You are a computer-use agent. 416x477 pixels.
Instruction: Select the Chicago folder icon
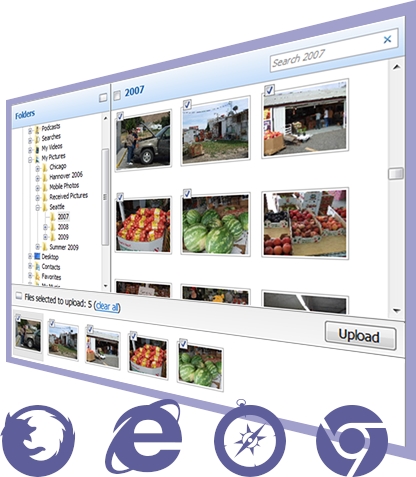(45, 168)
